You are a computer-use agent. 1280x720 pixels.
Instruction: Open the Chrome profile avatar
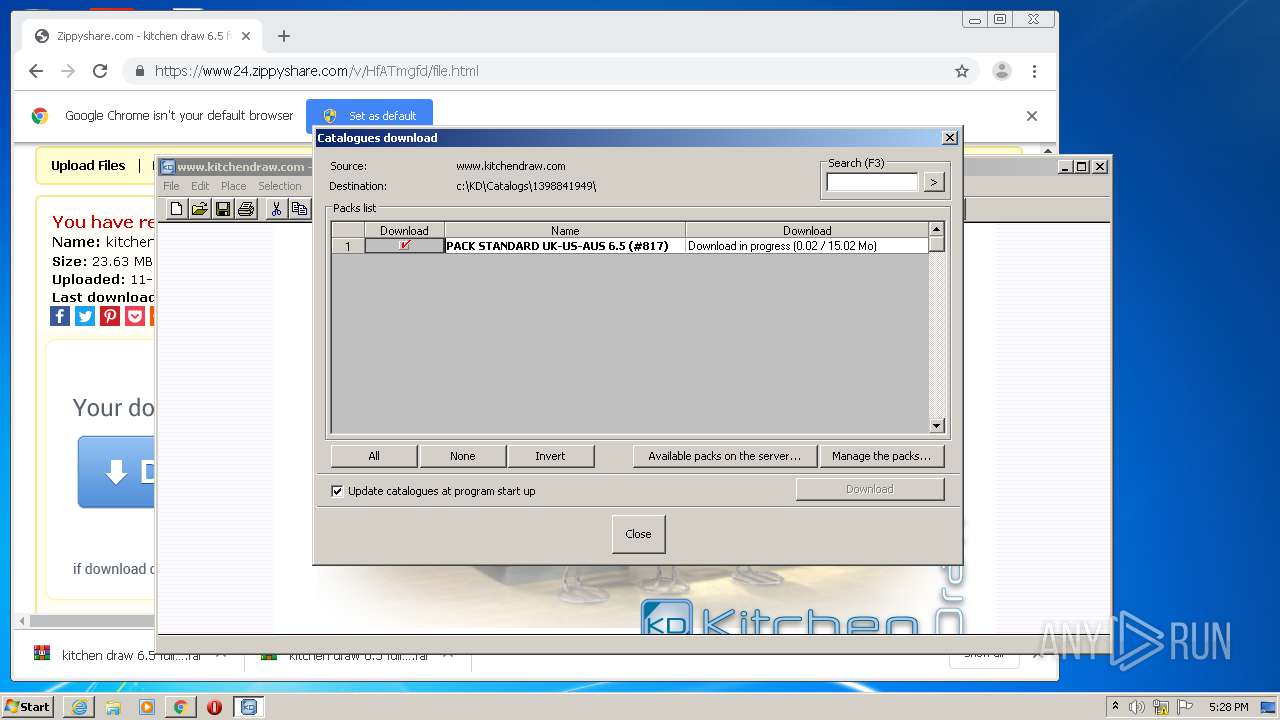1001,71
